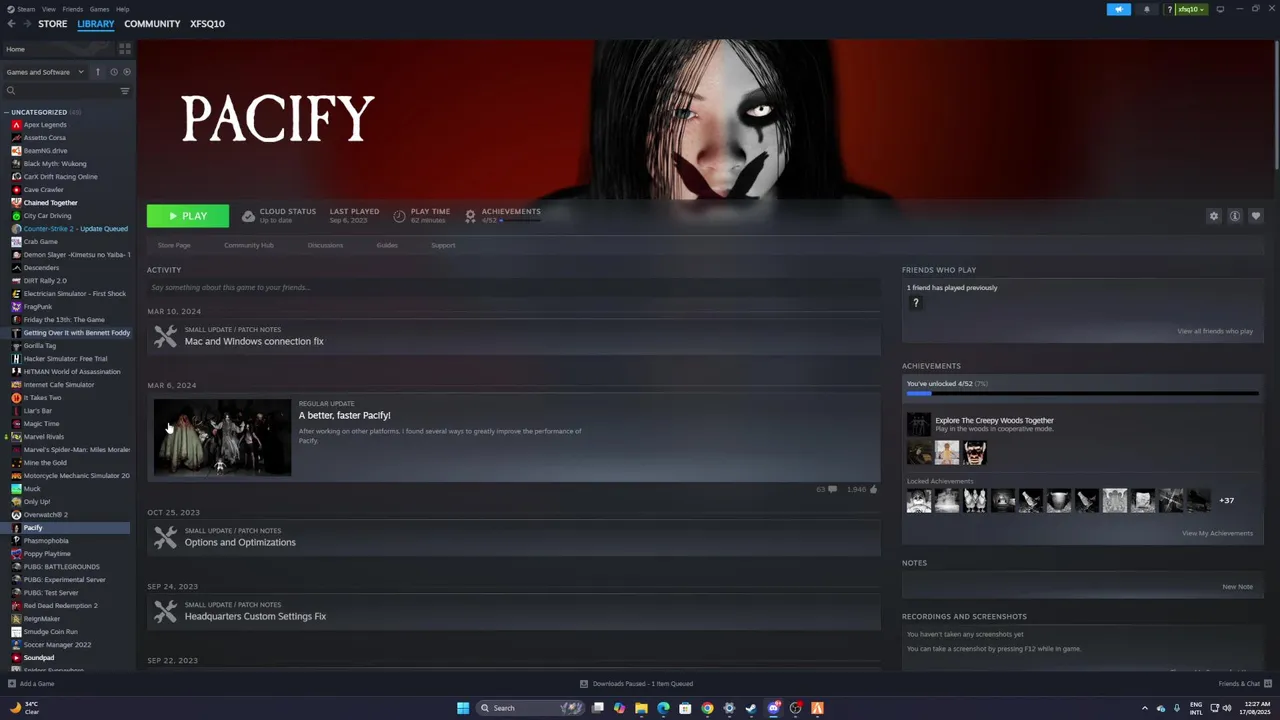Viewport: 1280px width, 720px height.
Task: Open the Friends menu
Action: pyautogui.click(x=73, y=9)
